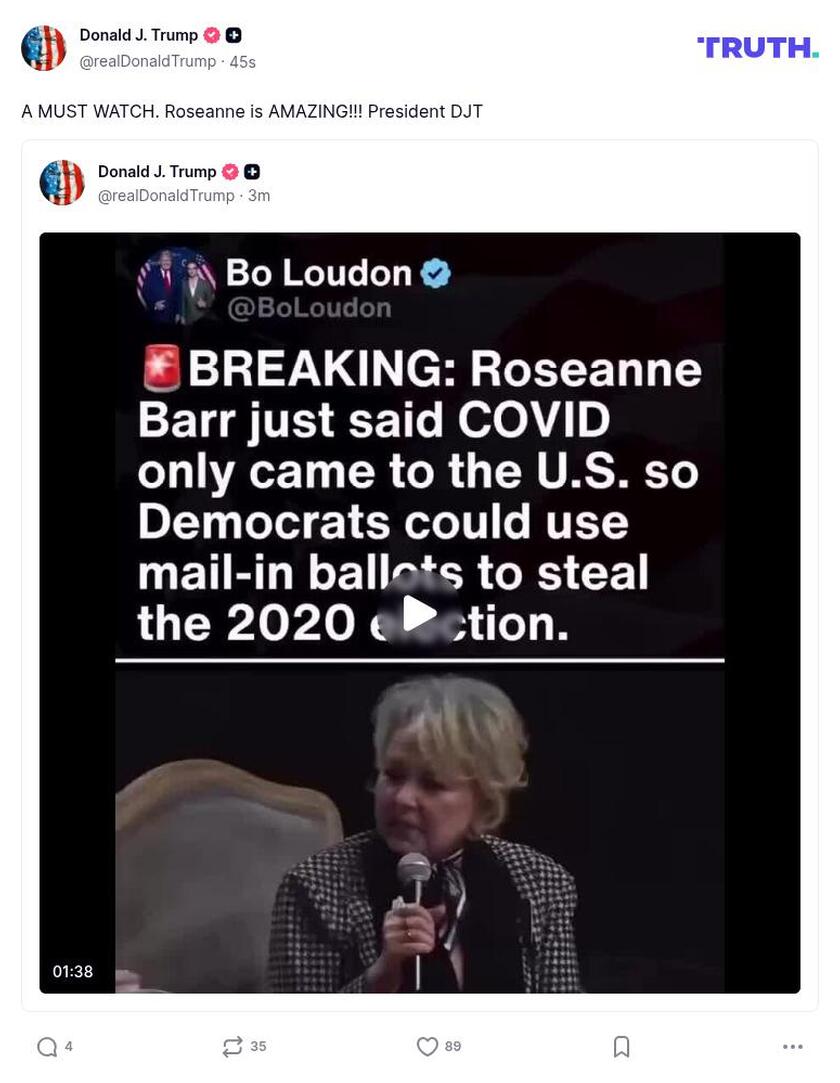Open Donald J. Trump's top profile avatar
The height and width of the screenshot is (1083, 840).
(44, 48)
